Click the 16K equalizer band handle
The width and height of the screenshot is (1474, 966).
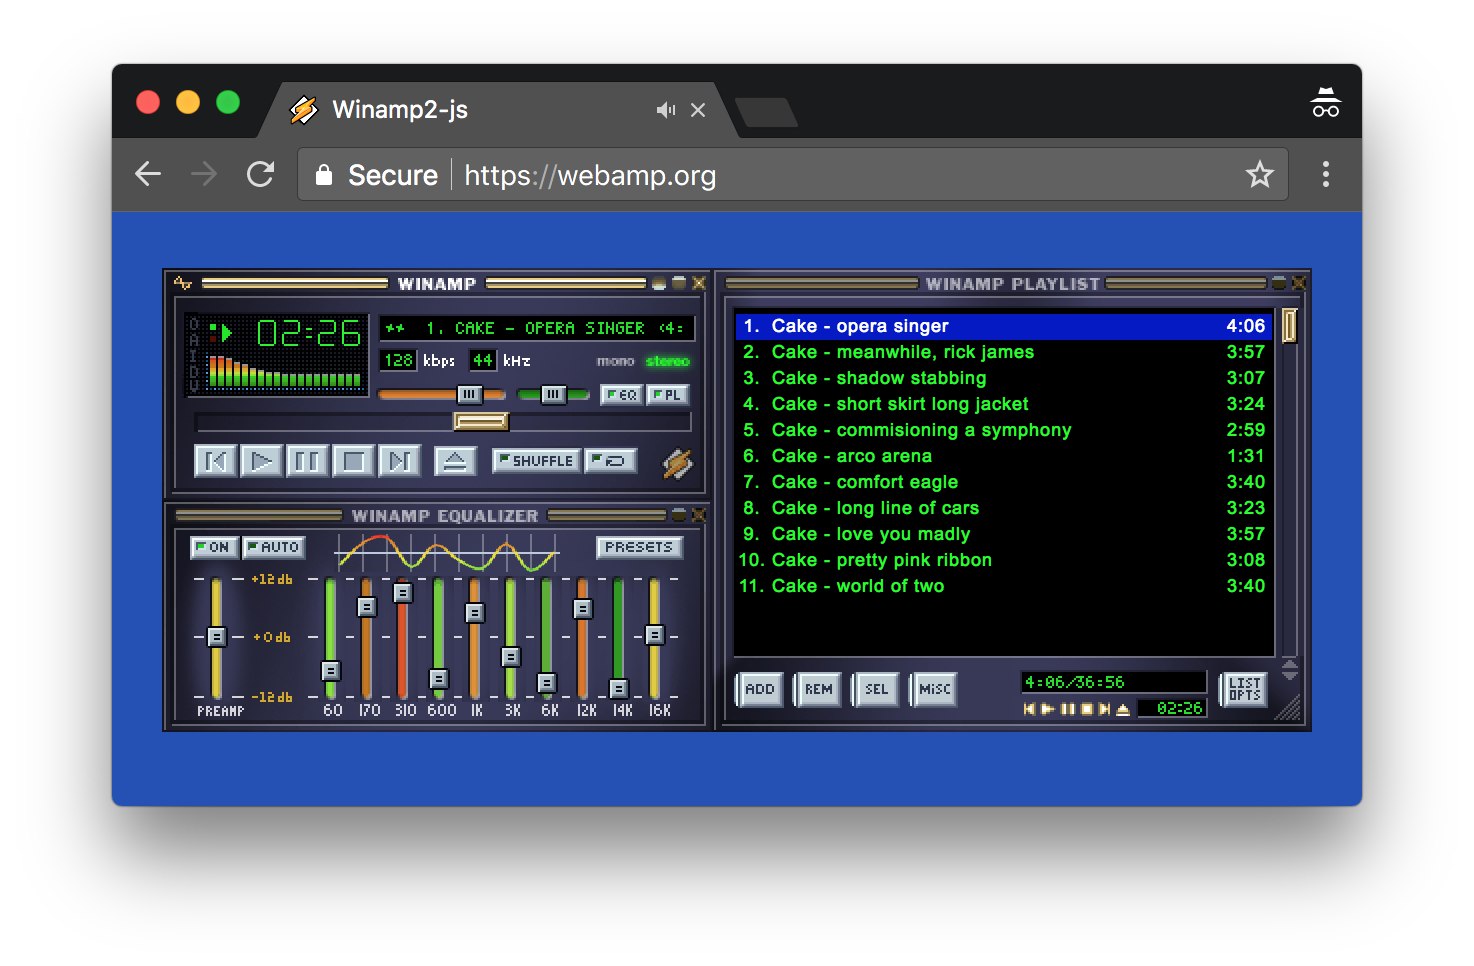(x=655, y=634)
